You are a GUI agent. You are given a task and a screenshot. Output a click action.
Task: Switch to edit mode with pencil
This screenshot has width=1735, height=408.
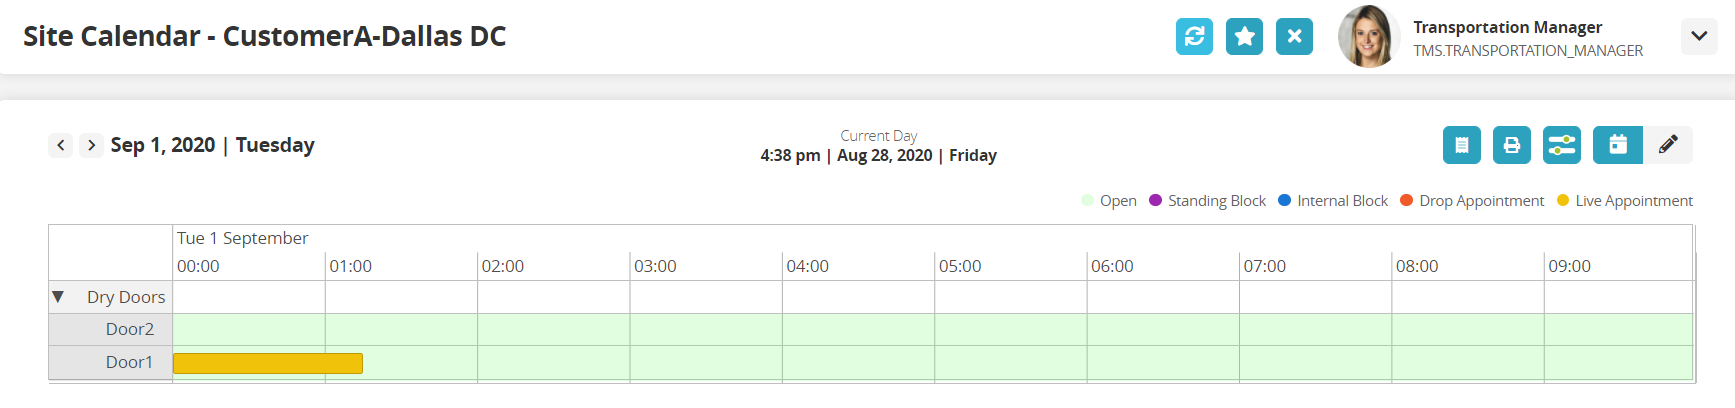pos(1668,145)
